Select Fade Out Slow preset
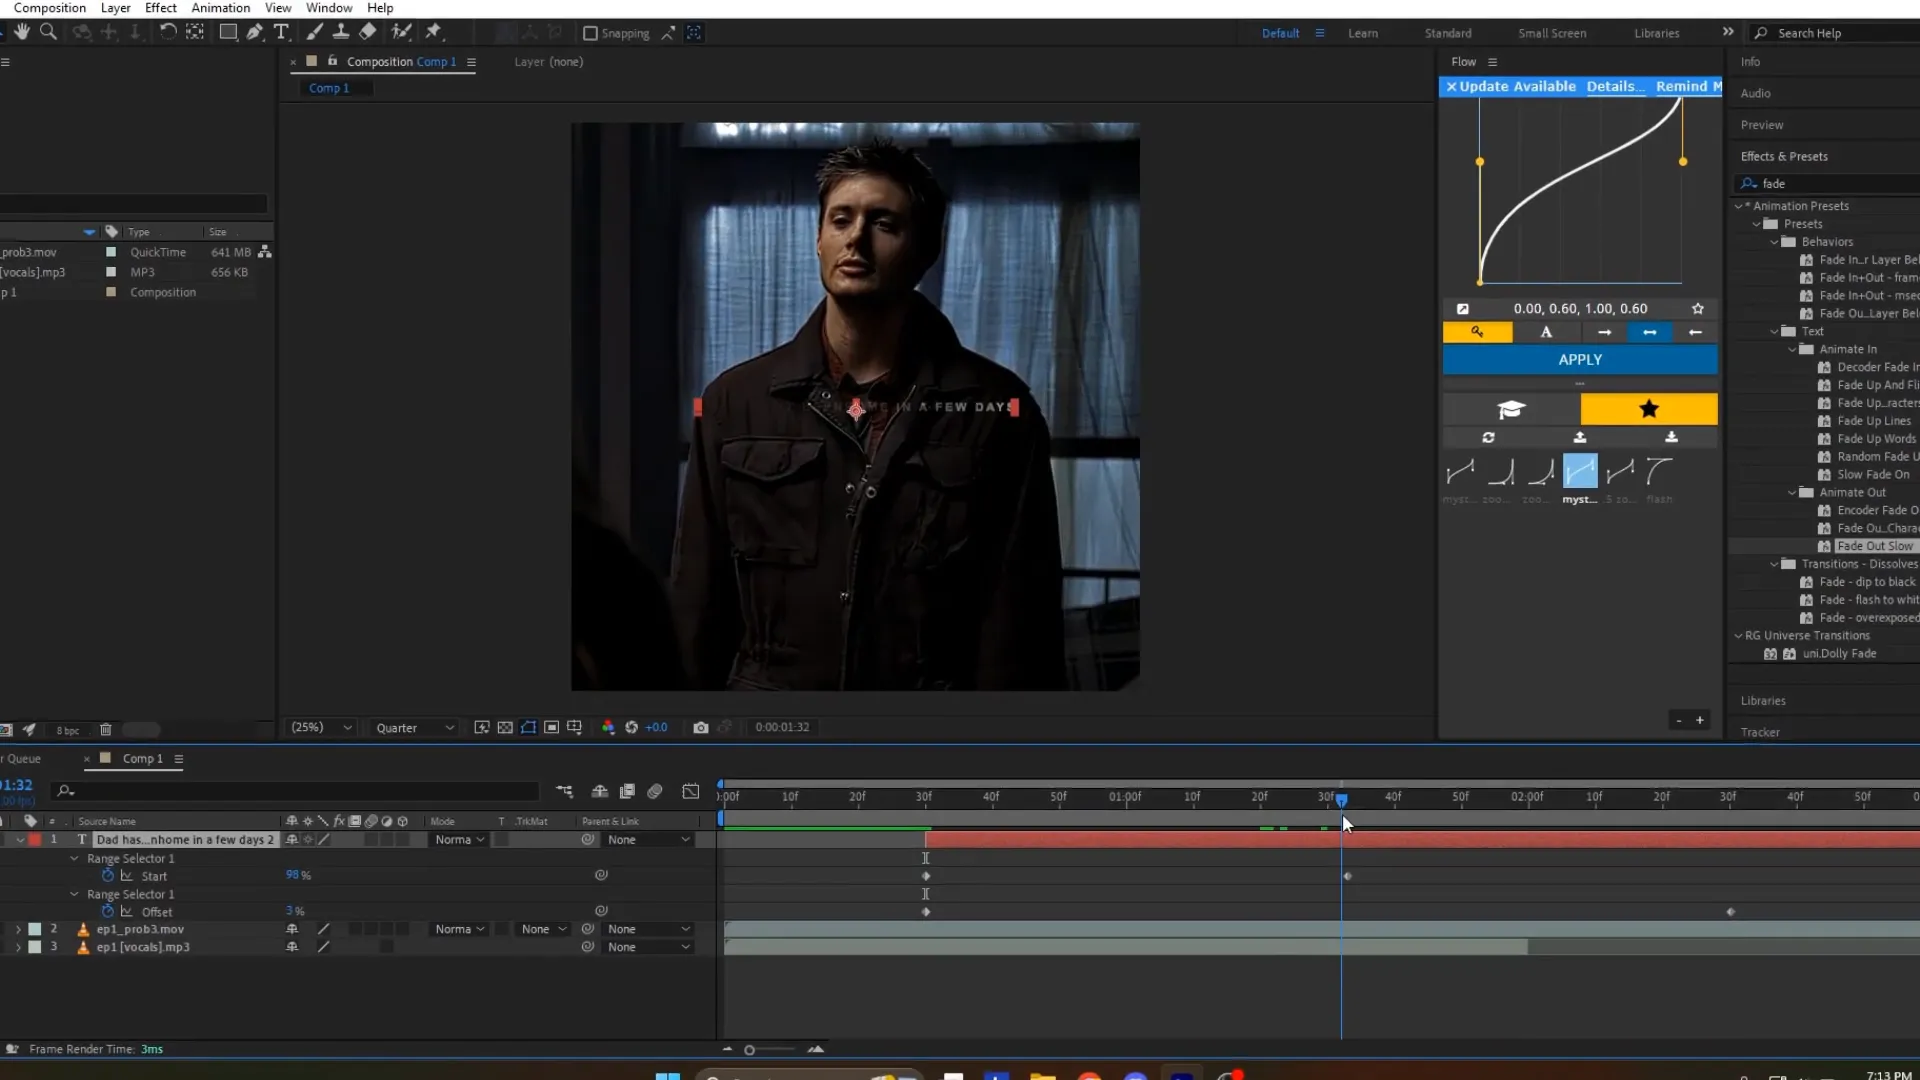The width and height of the screenshot is (1920, 1080). (1874, 546)
